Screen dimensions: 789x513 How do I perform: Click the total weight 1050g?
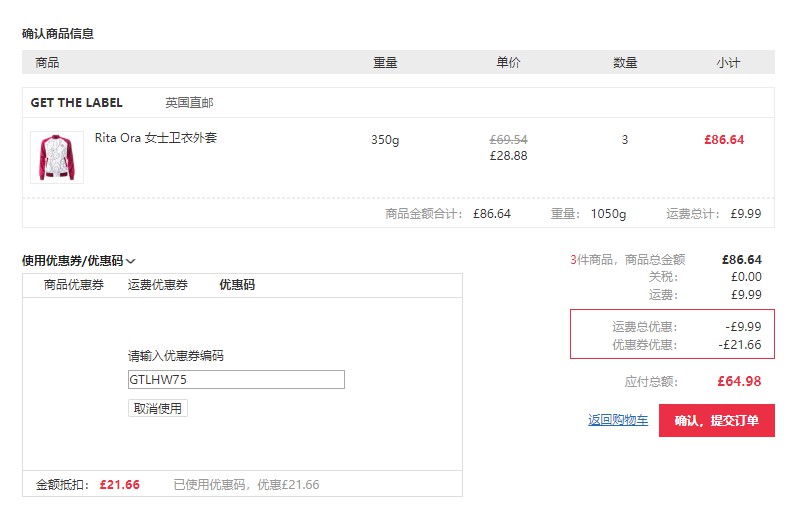point(608,214)
